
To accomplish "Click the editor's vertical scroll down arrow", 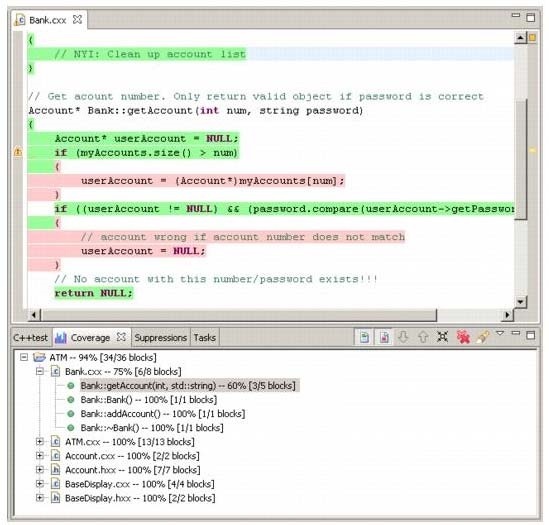I will [x=520, y=302].
